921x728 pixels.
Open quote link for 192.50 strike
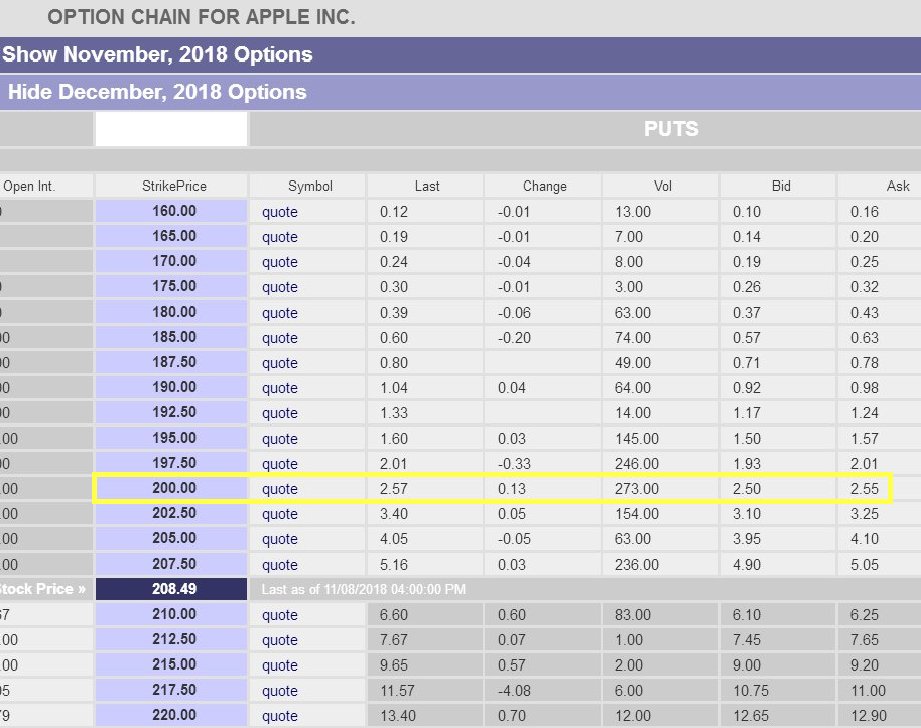pyautogui.click(x=280, y=413)
